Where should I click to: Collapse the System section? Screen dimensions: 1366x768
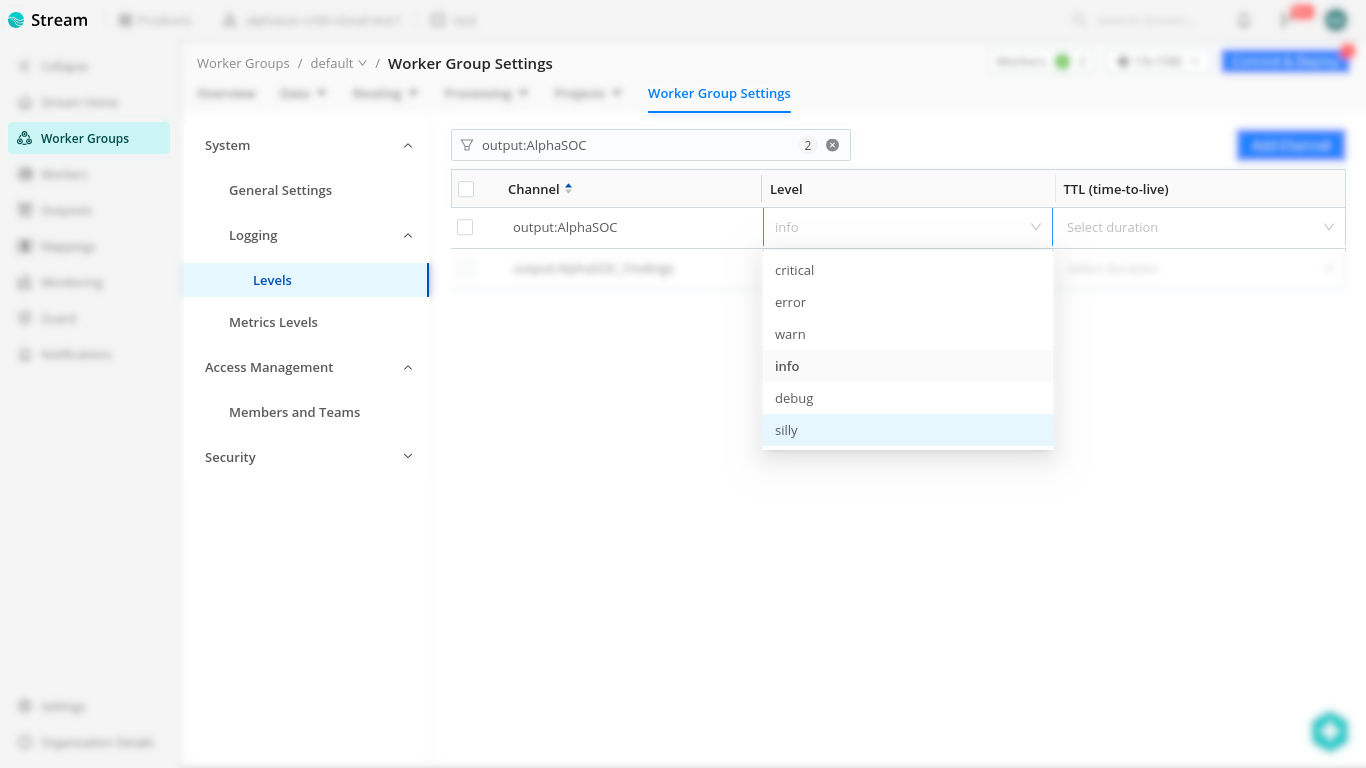click(407, 145)
